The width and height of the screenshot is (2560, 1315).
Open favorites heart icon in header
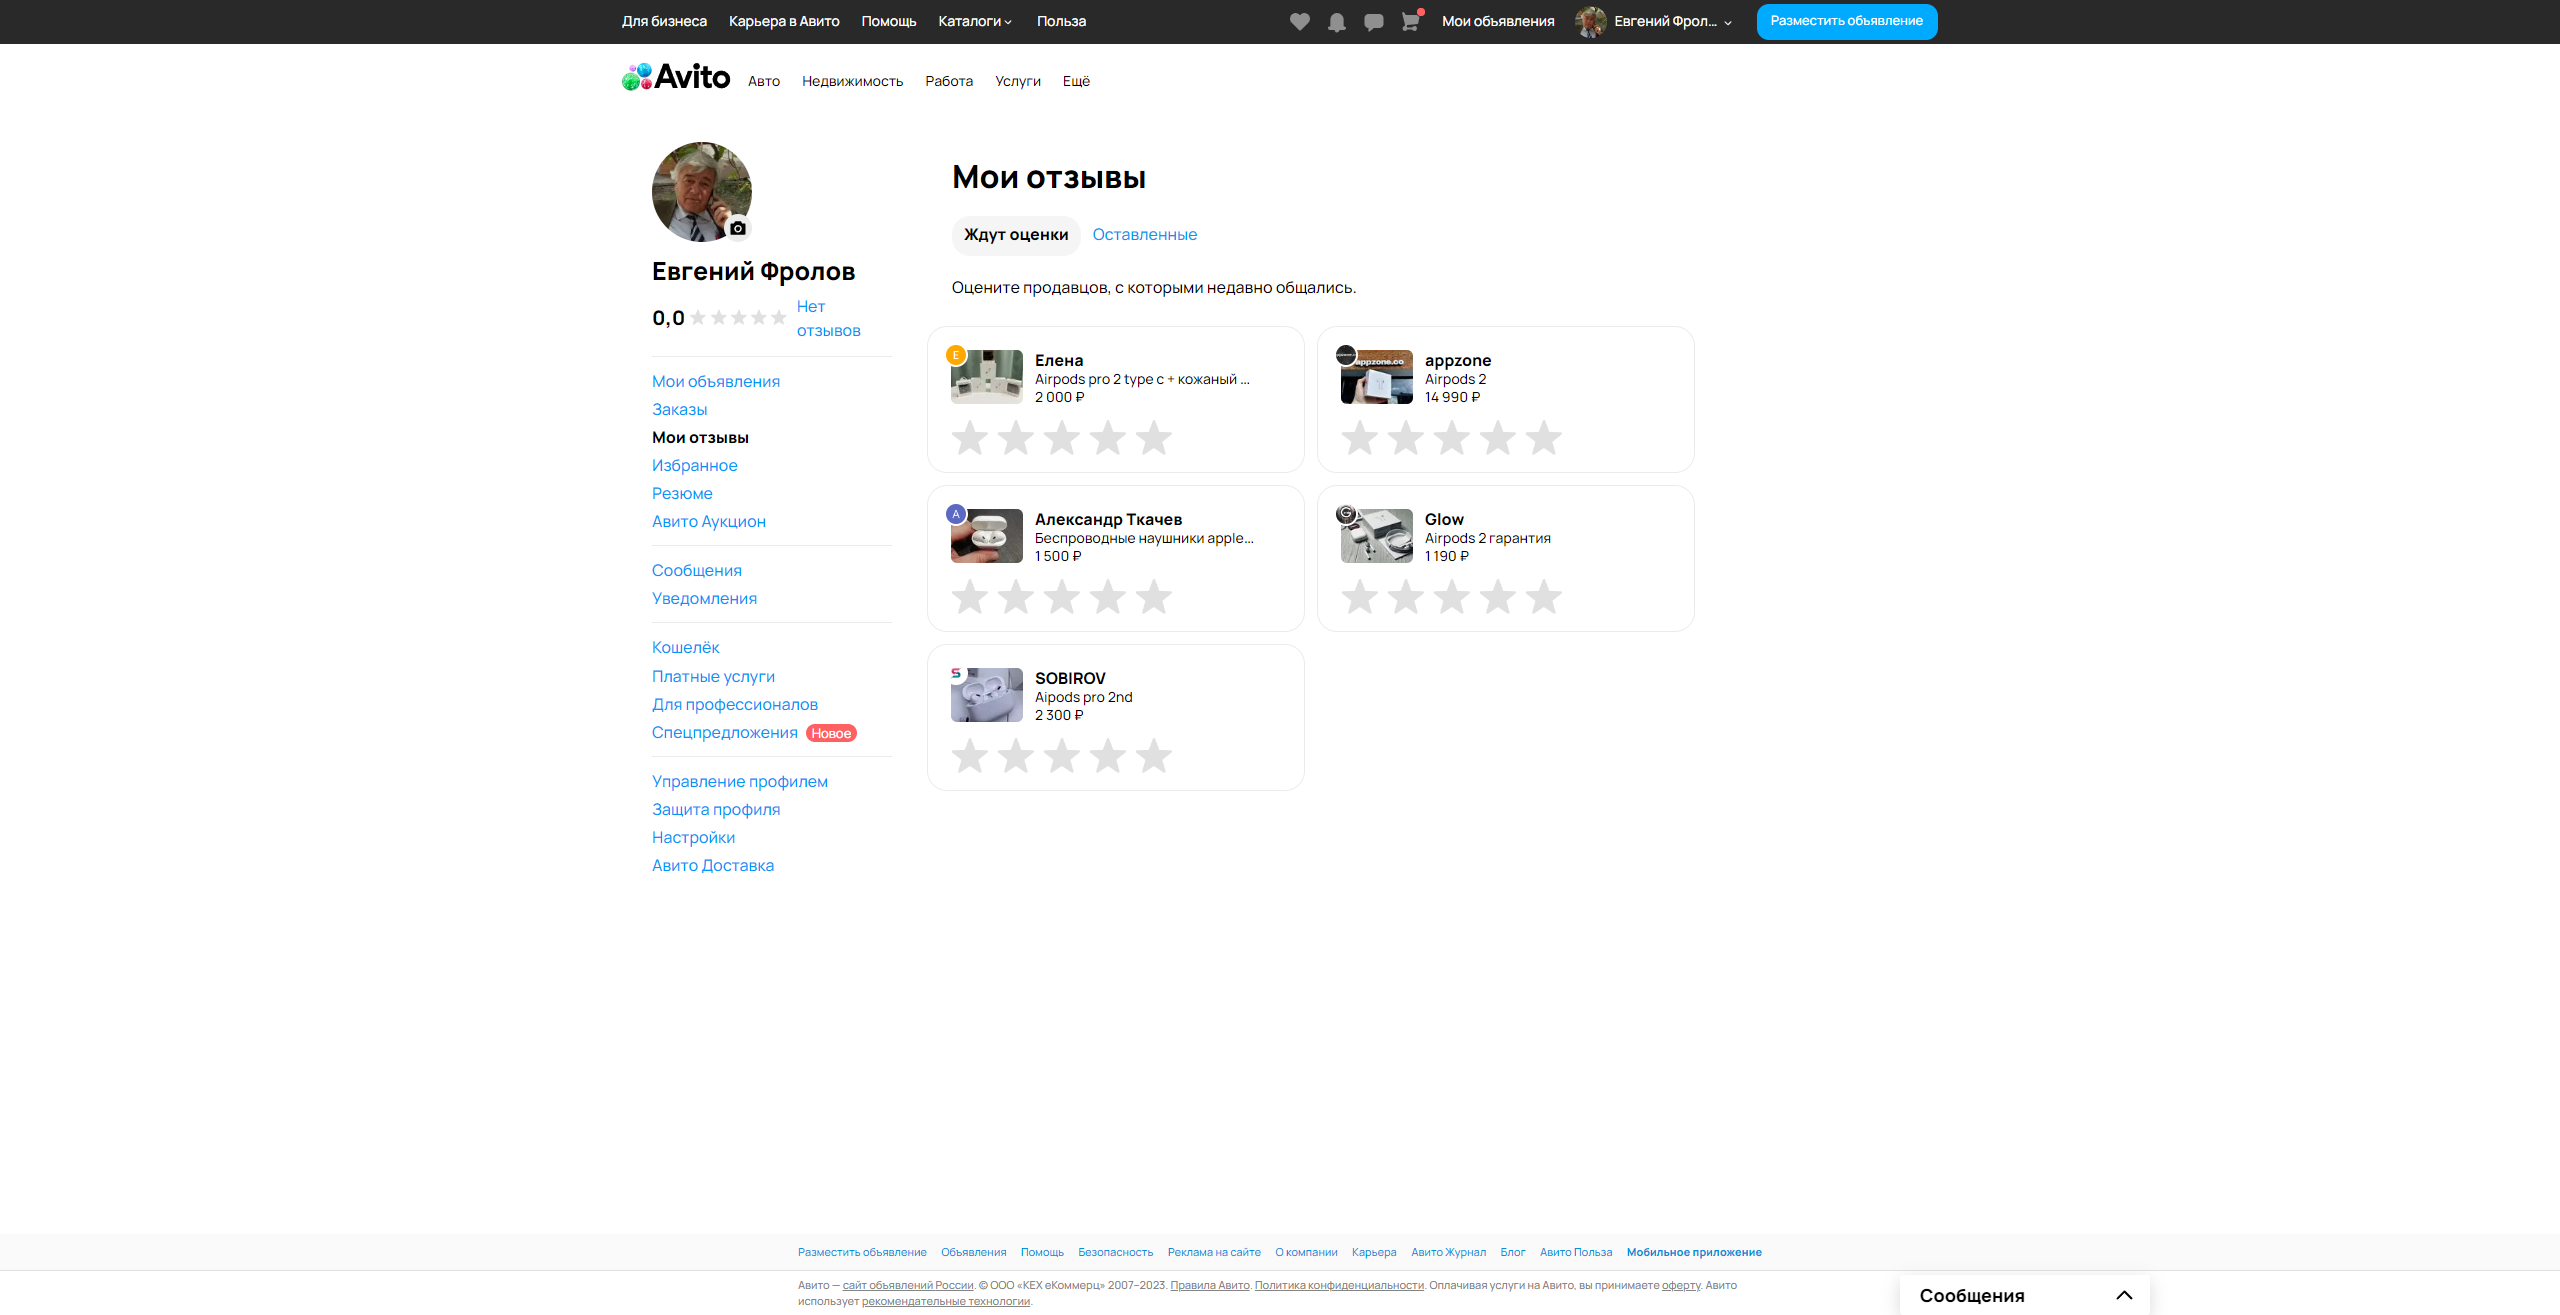[x=1299, y=22]
